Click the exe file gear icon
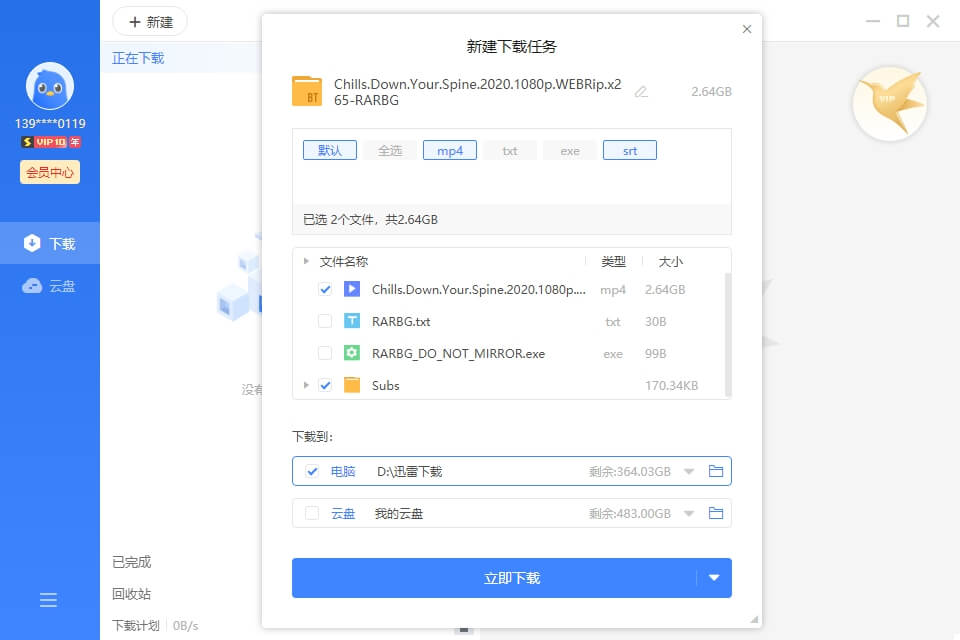 coord(351,353)
